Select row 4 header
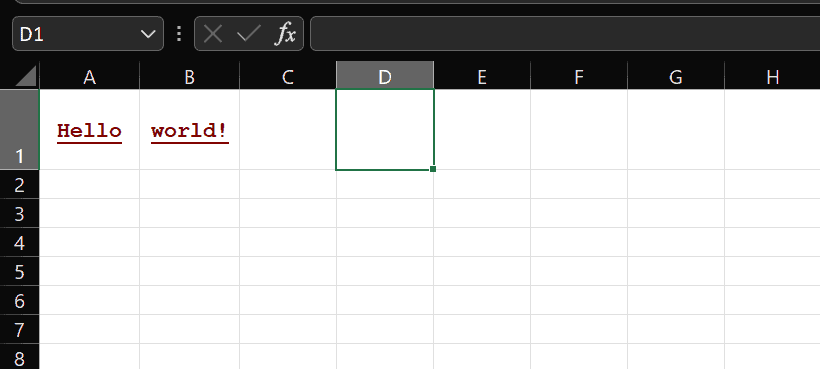 [19, 242]
